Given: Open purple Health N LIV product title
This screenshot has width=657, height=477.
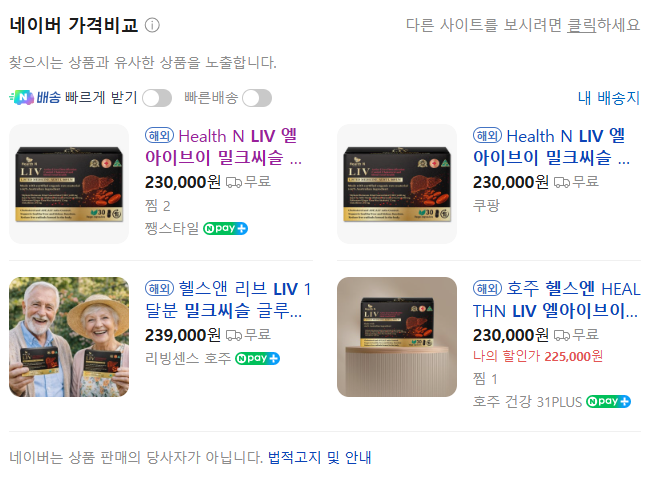Looking at the screenshot, I should tap(223, 147).
